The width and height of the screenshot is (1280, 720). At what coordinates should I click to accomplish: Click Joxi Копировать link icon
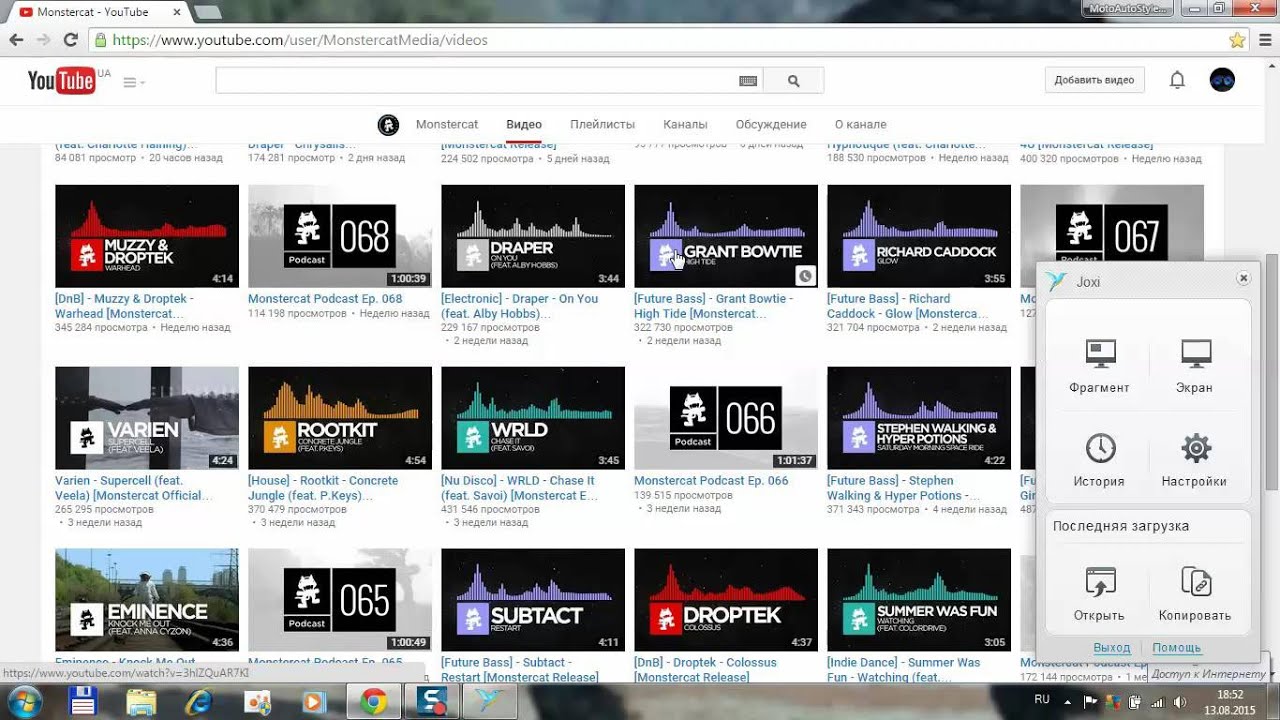pos(1196,582)
